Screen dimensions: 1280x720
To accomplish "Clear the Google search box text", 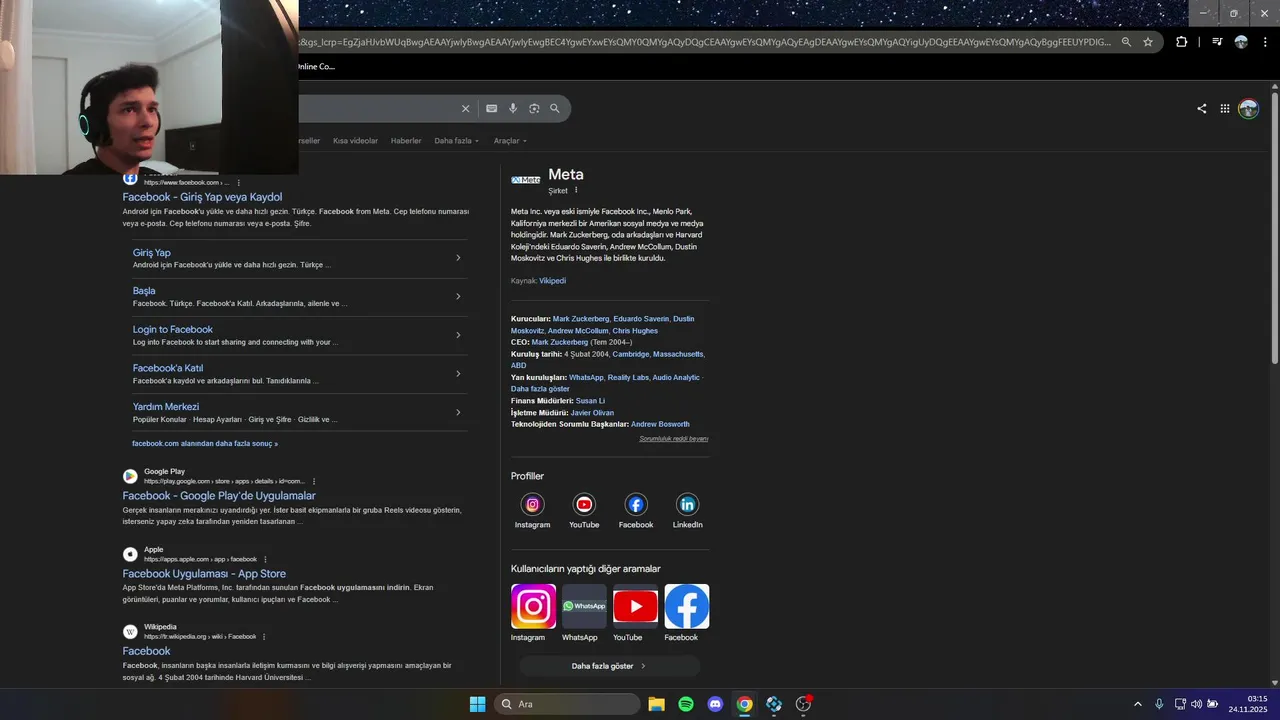I will point(465,108).
